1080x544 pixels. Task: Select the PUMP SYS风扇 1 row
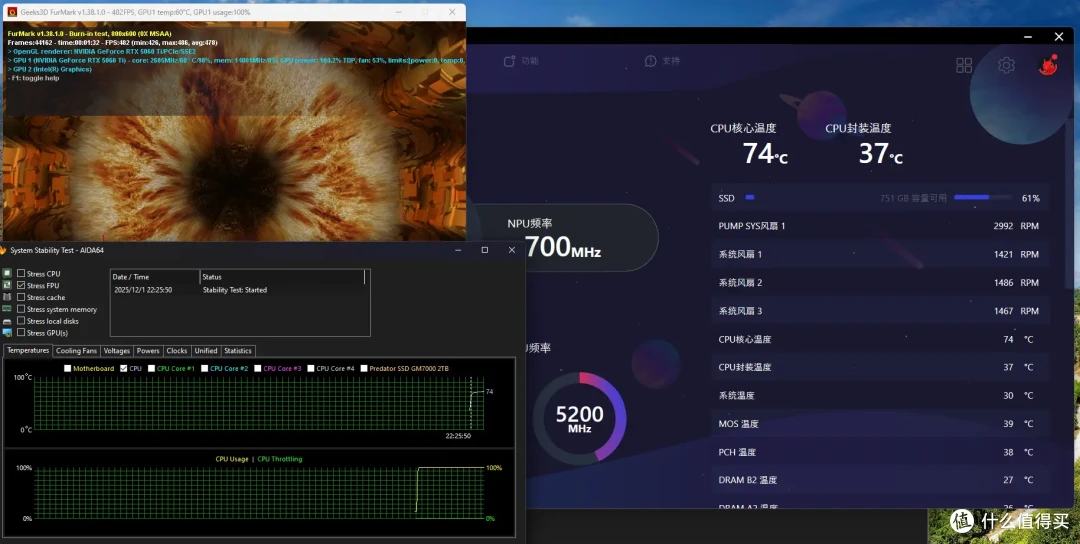pyautogui.click(x=880, y=226)
